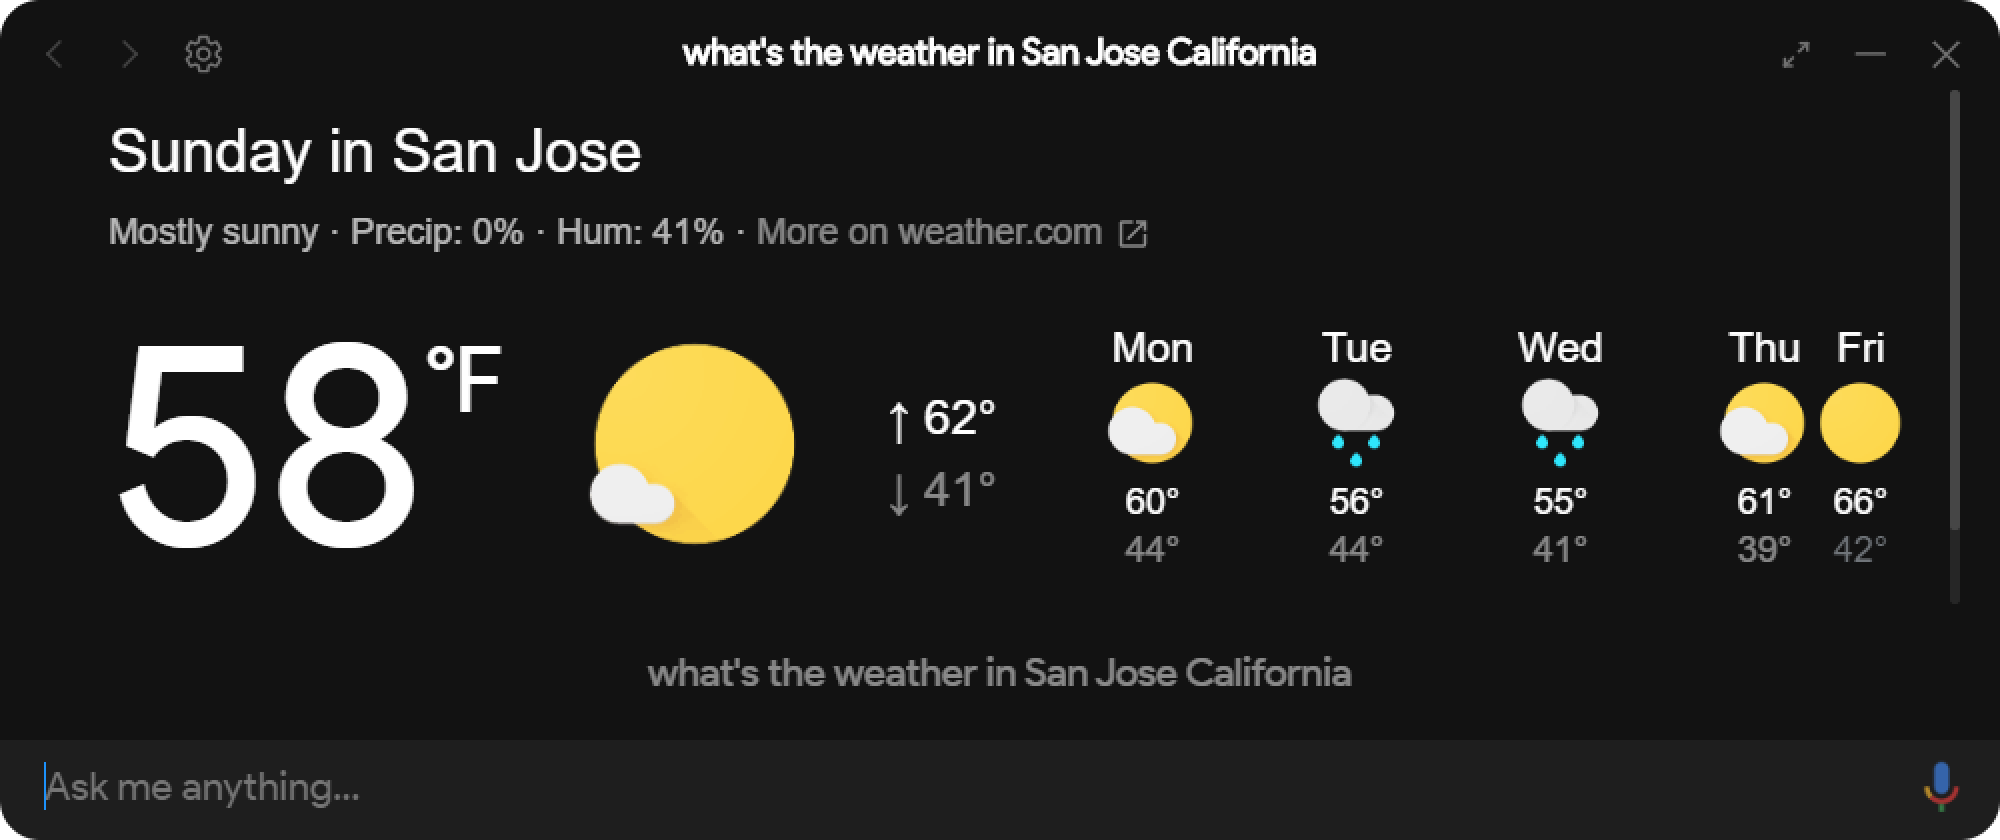
Task: Select the Fri forecast label
Action: pos(1860,348)
